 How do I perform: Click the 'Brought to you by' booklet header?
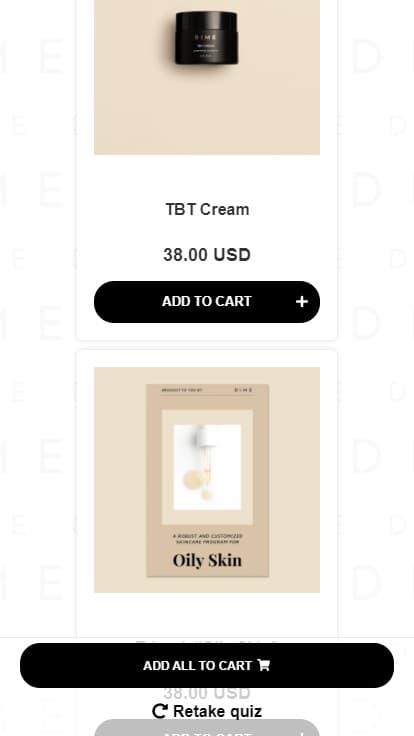(x=182, y=390)
